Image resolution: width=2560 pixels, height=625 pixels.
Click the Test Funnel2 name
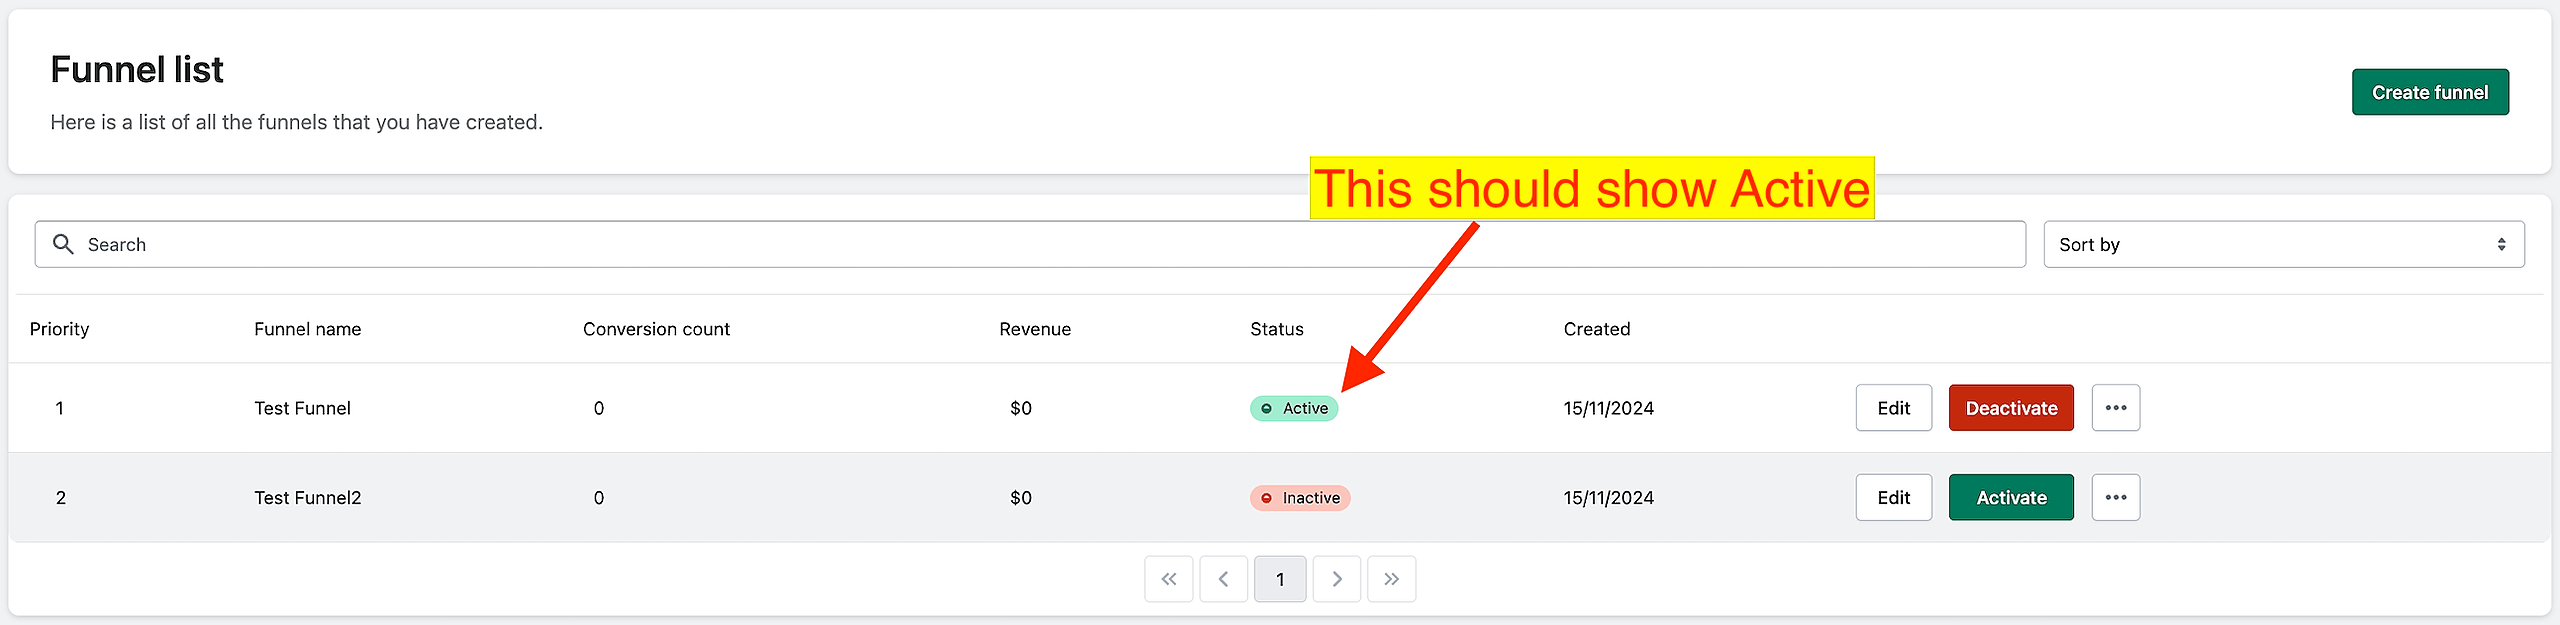point(307,498)
